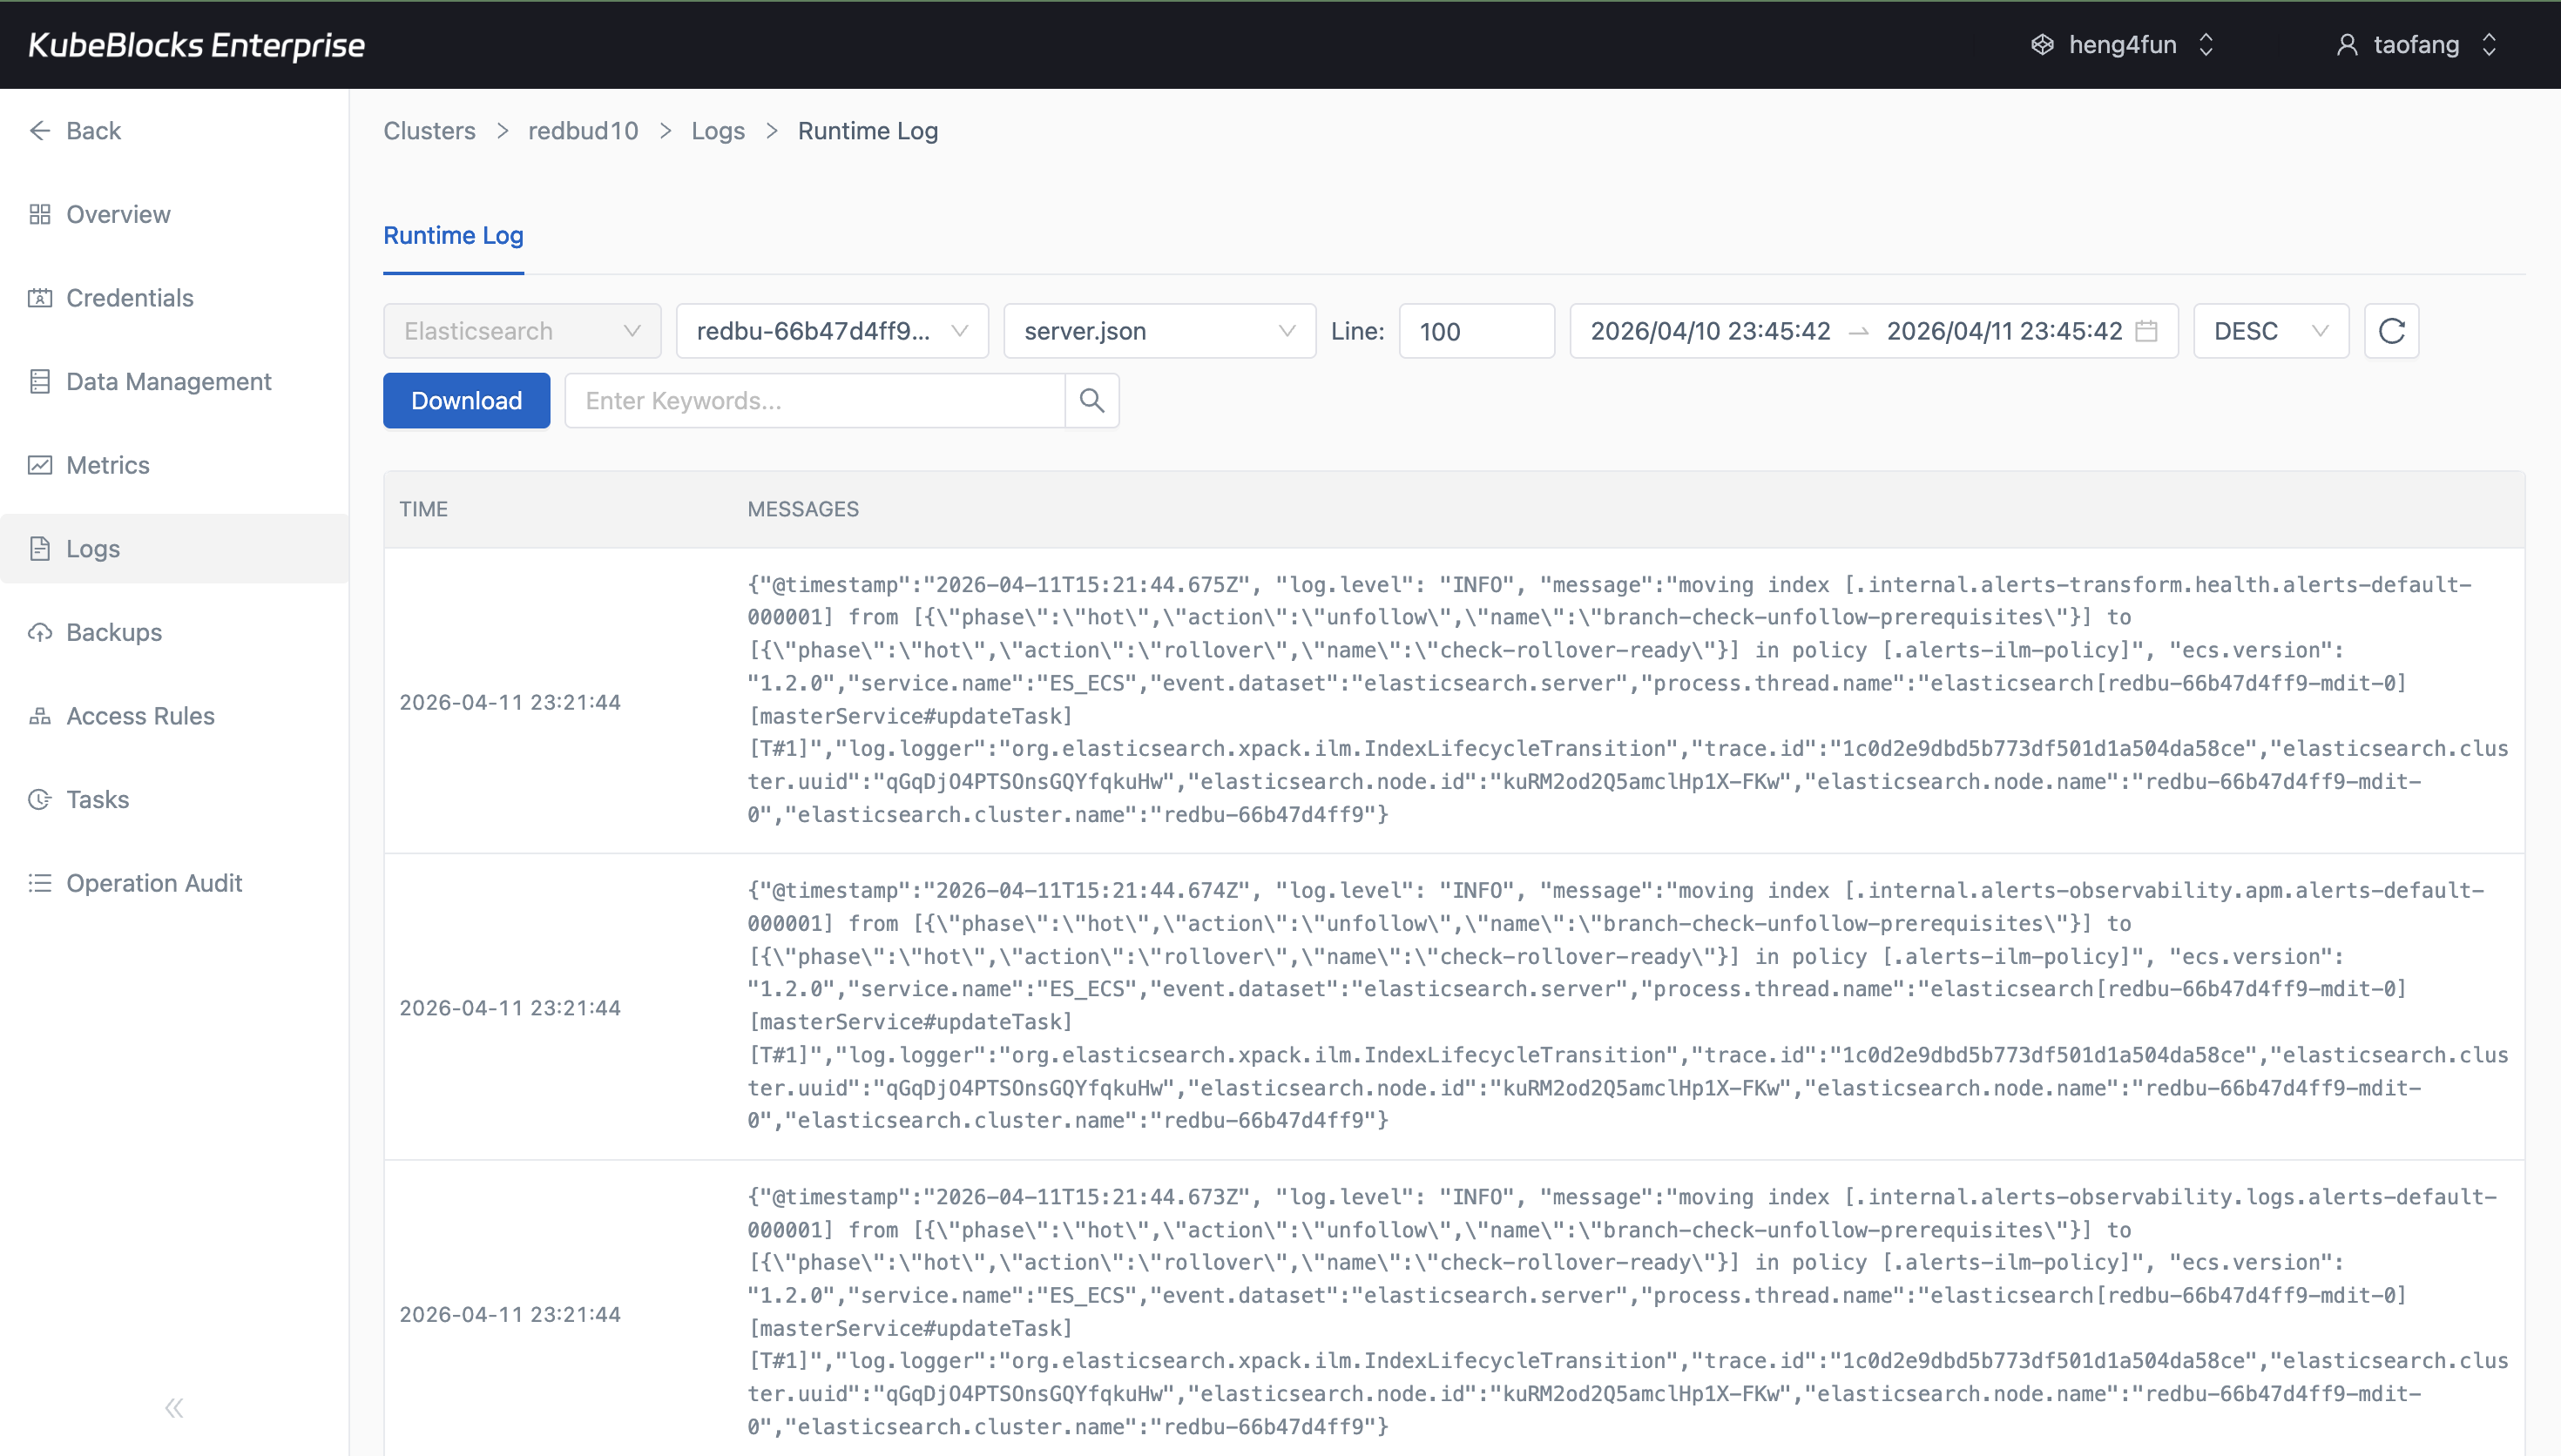Screen dimensions: 2561x1456
Task: Click the keyword search magnifier icon
Action: click(x=1092, y=401)
